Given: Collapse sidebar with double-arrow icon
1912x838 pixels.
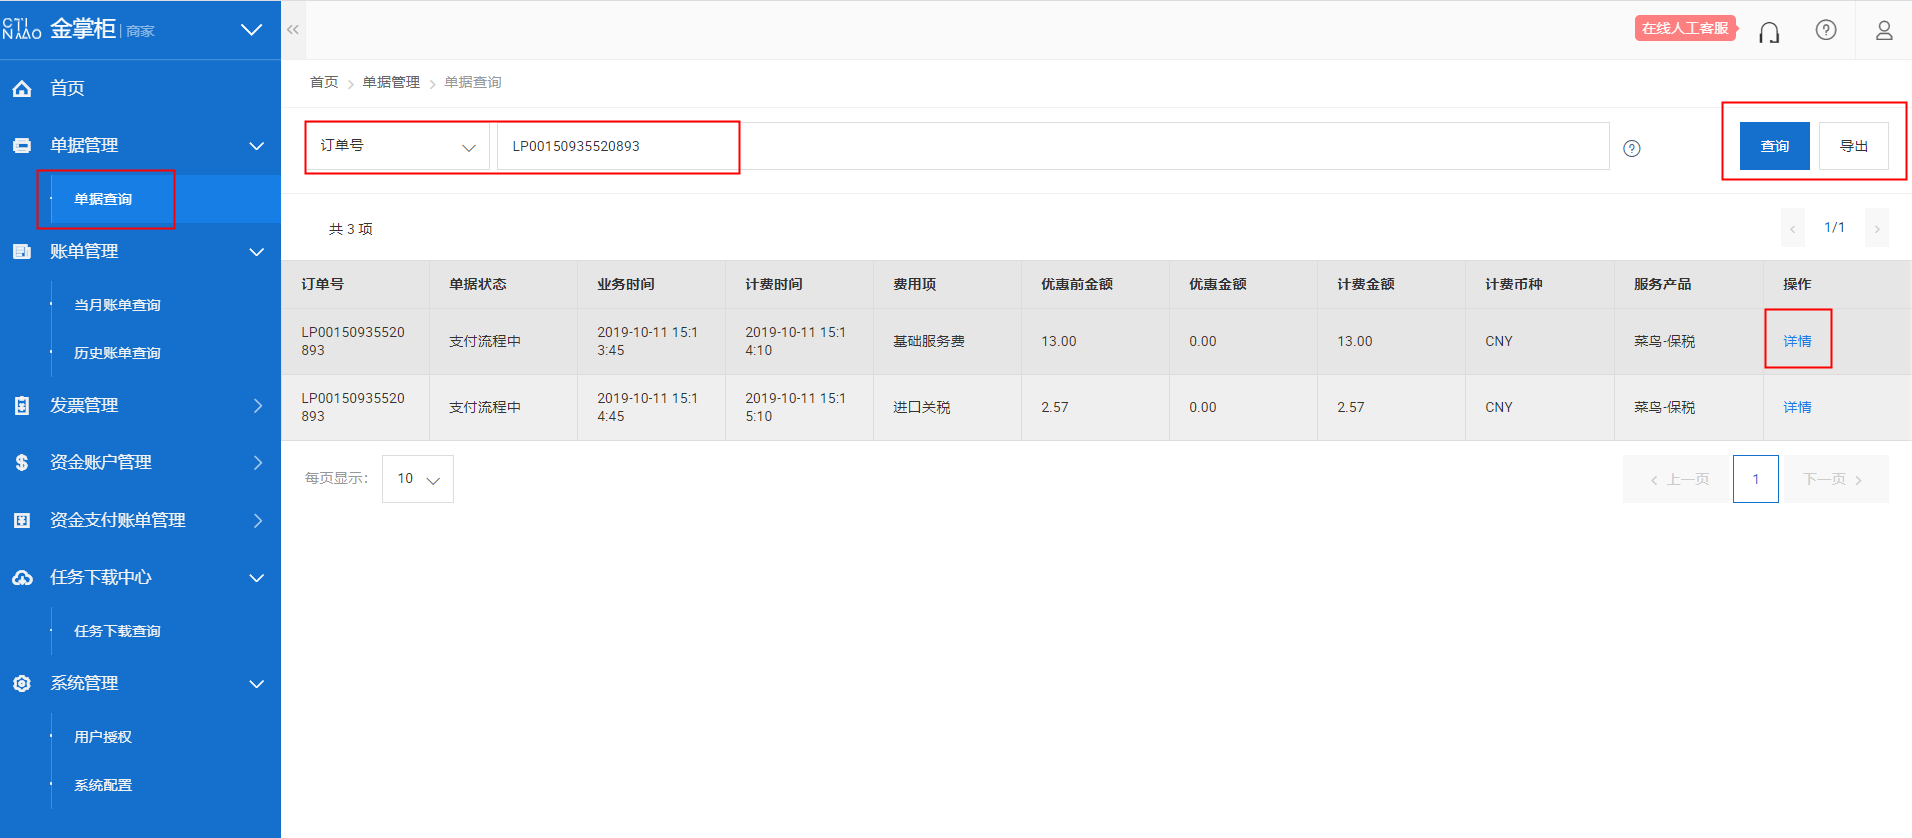Looking at the screenshot, I should pyautogui.click(x=293, y=30).
